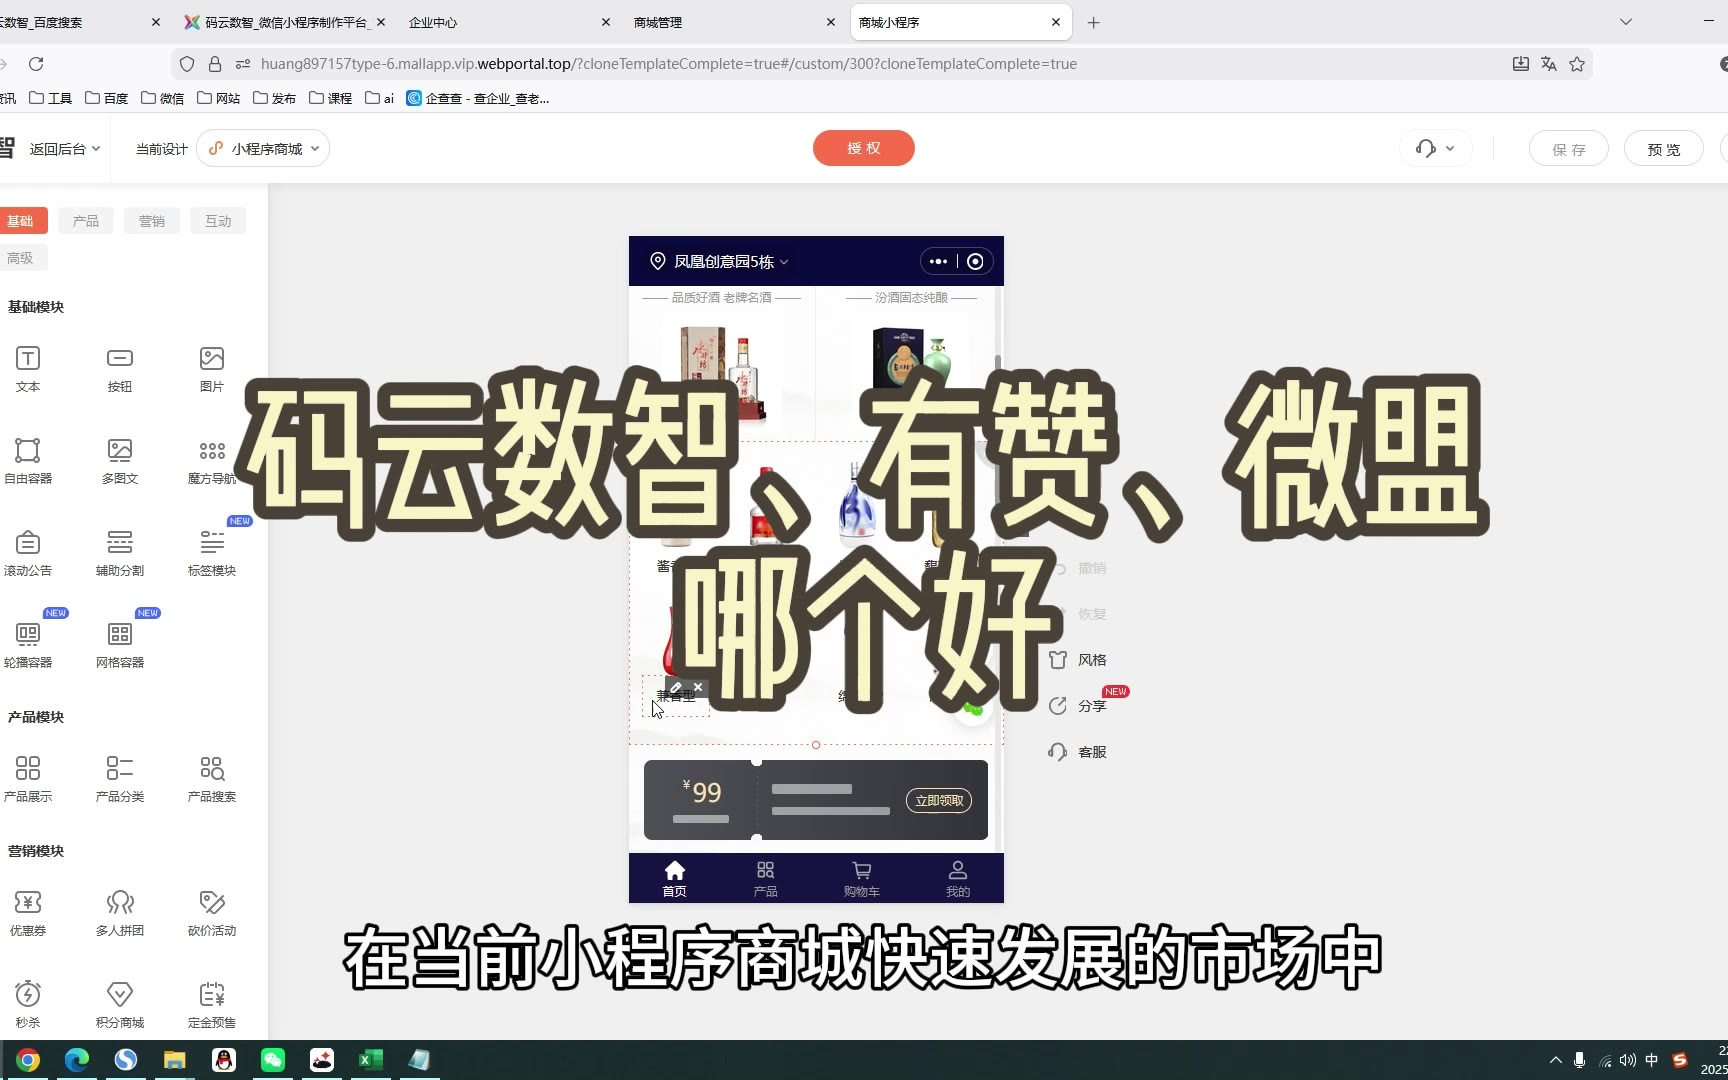Insert the 多人拼团 group-buy module

tap(120, 913)
